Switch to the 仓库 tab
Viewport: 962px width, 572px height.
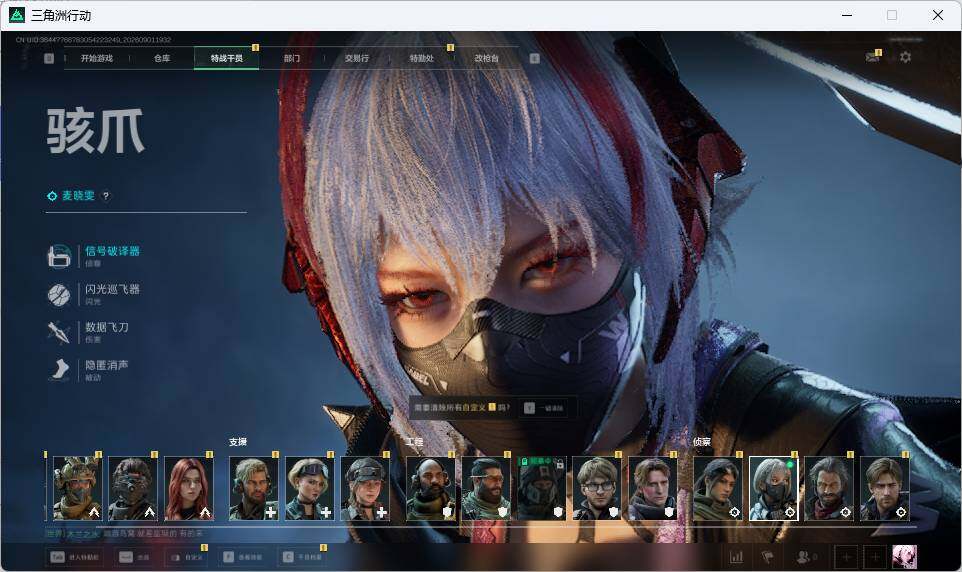(162, 58)
